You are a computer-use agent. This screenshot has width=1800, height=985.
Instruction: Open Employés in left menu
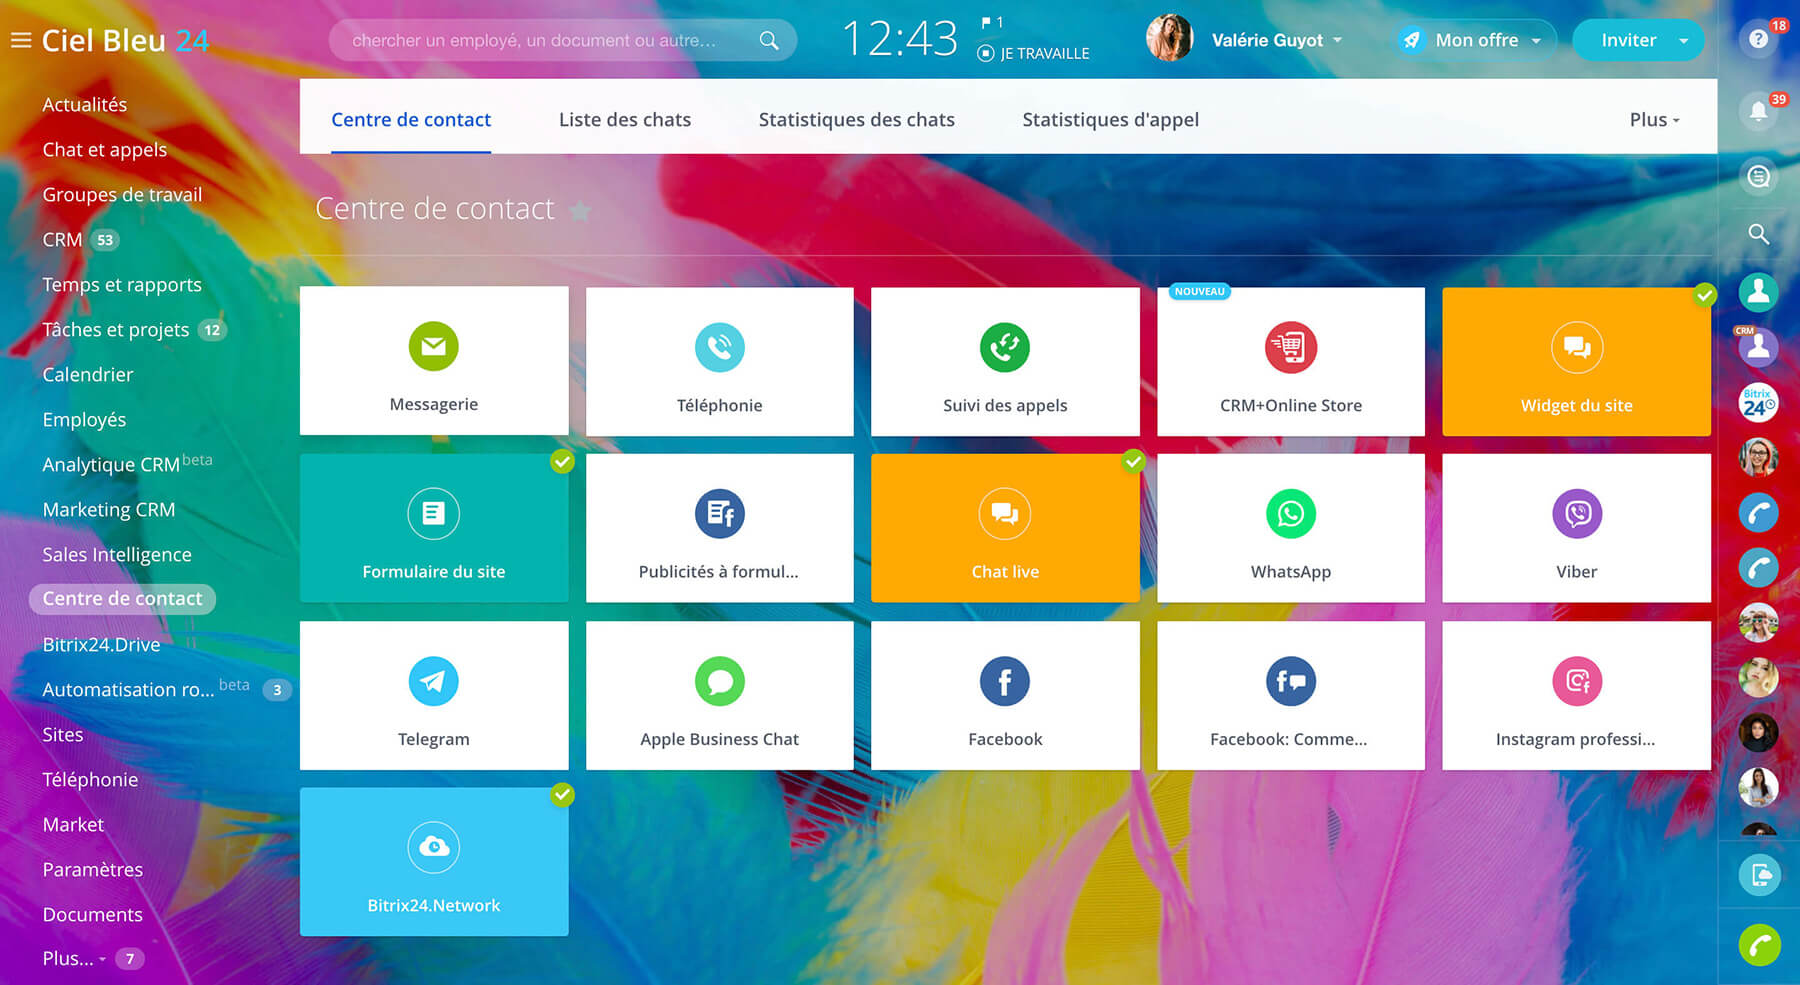tap(84, 419)
